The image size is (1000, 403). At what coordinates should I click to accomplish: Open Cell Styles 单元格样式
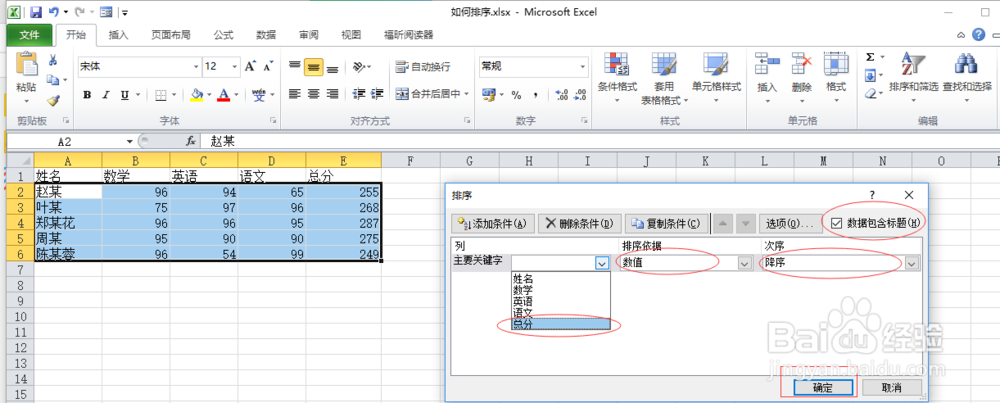pos(716,78)
